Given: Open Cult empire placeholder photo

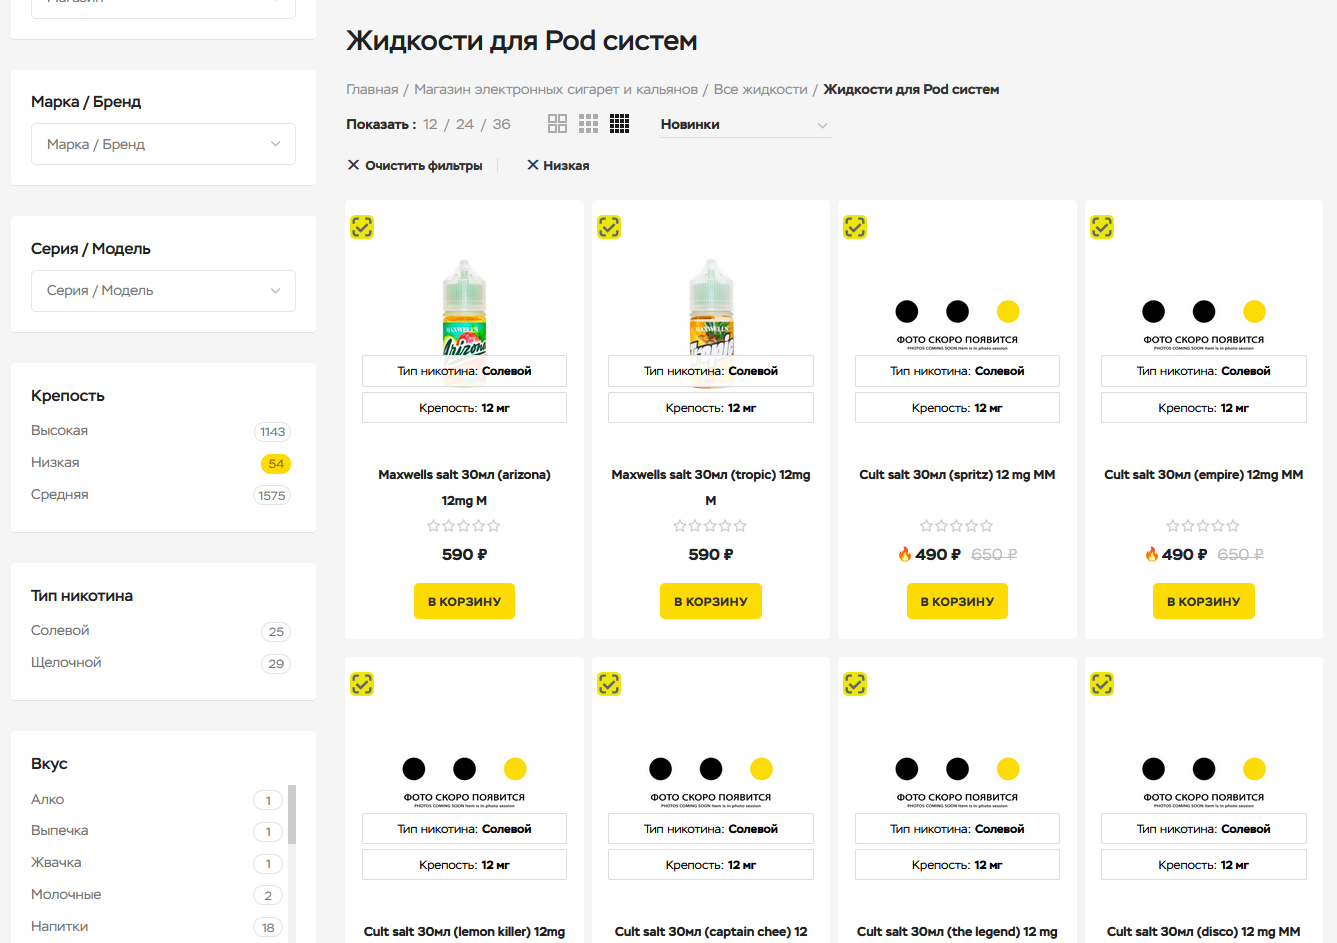Looking at the screenshot, I should [1204, 324].
